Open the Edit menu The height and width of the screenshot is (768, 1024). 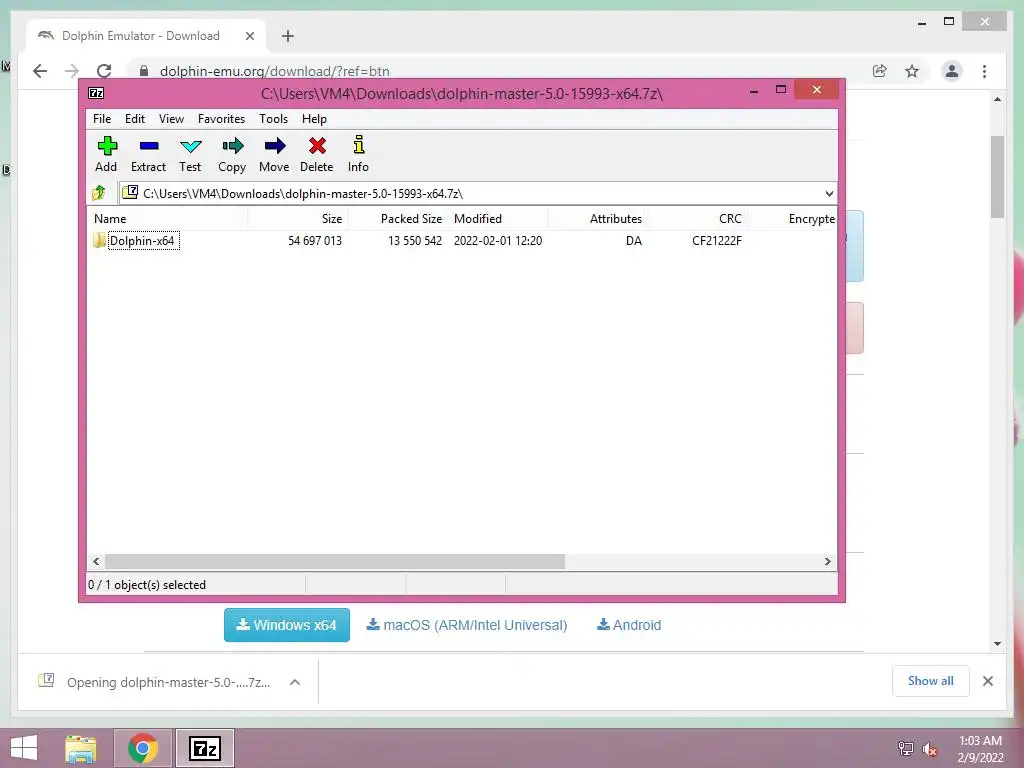(135, 119)
